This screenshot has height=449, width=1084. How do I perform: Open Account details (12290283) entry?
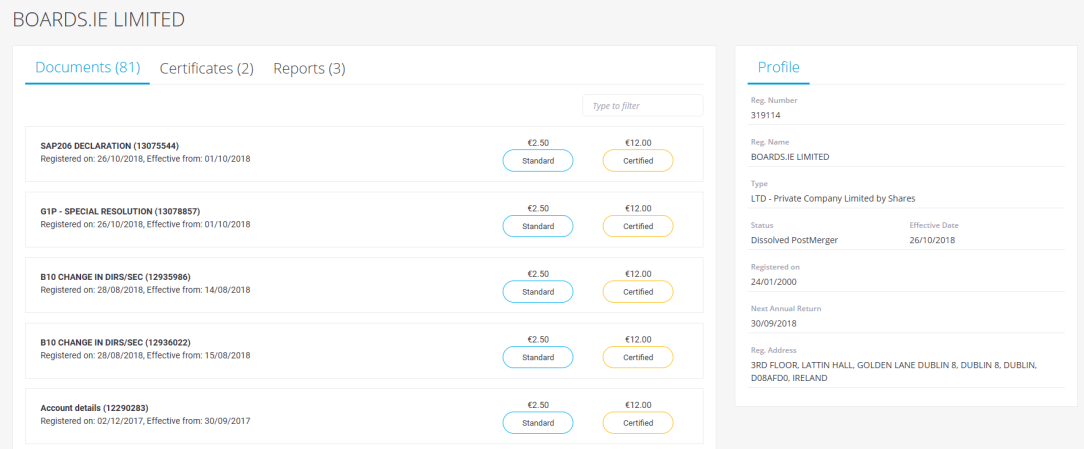pos(95,408)
